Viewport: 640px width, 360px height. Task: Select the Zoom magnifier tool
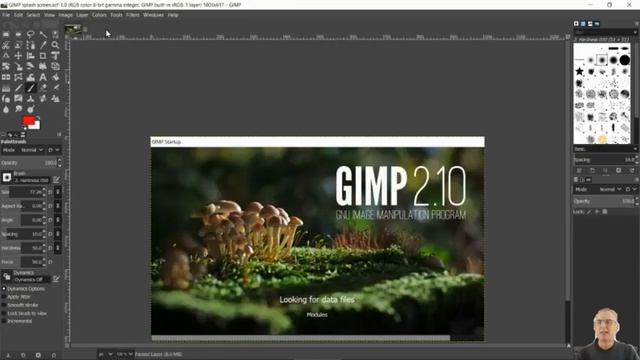coord(55,45)
